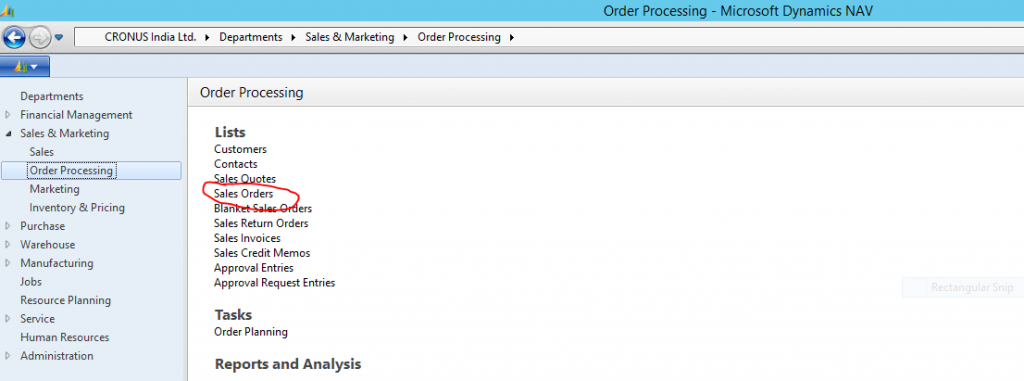Open the navigation history dropdown arrow

[59, 38]
